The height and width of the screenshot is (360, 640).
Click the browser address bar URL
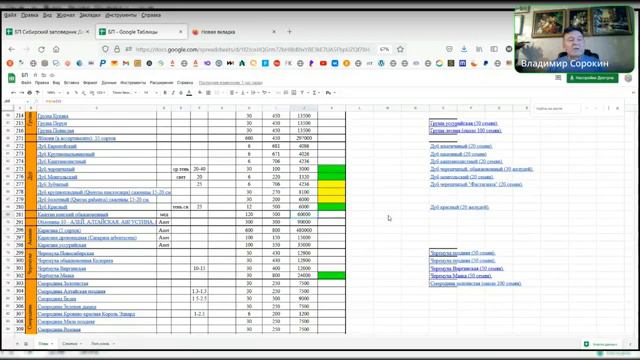[x=252, y=49]
